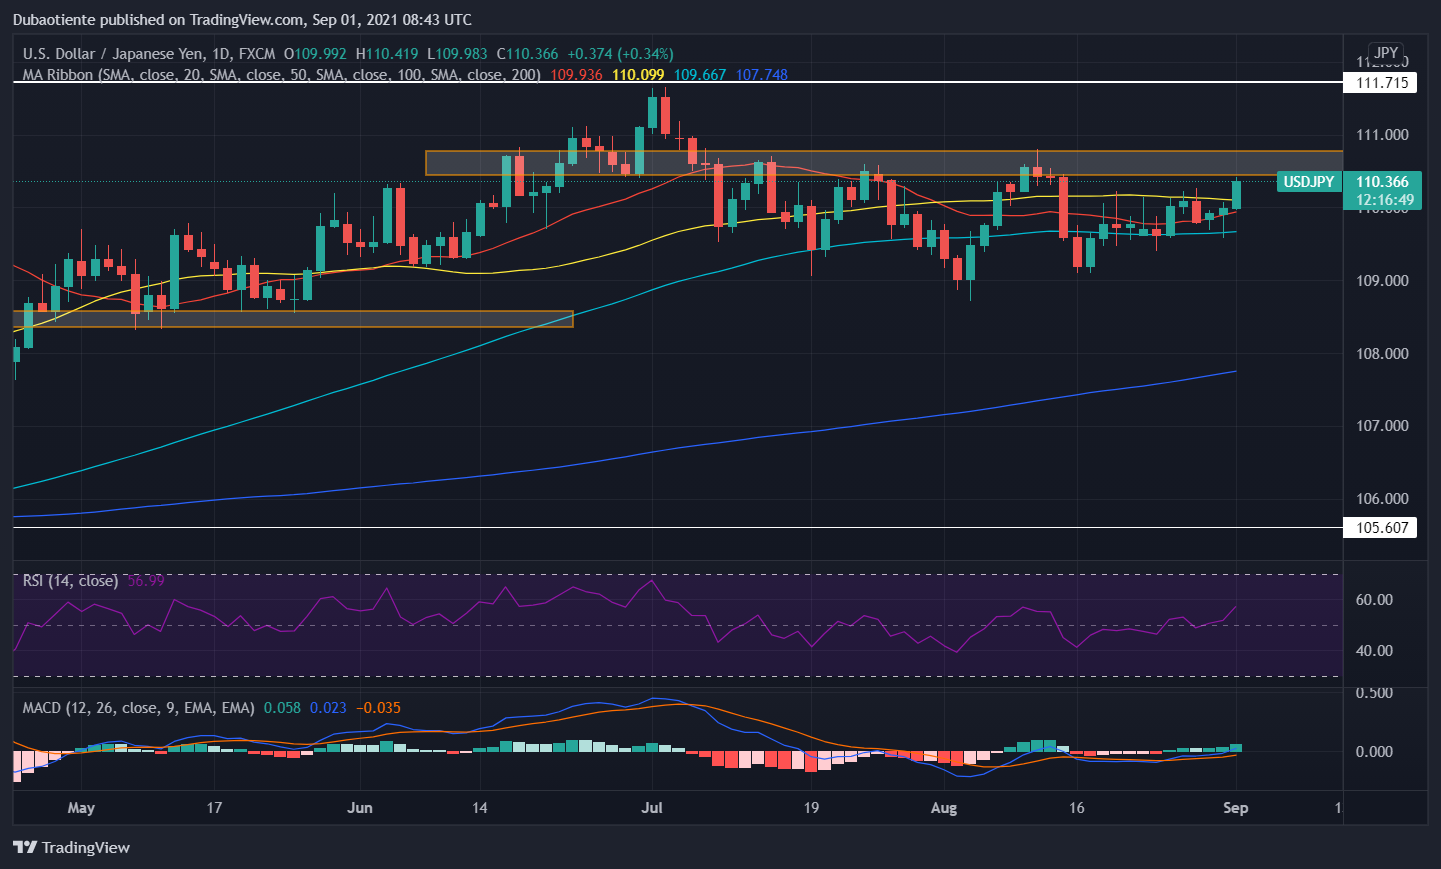Click the 105.607 horizontal line price label
Viewport: 1441px width, 869px height.
pos(1380,527)
